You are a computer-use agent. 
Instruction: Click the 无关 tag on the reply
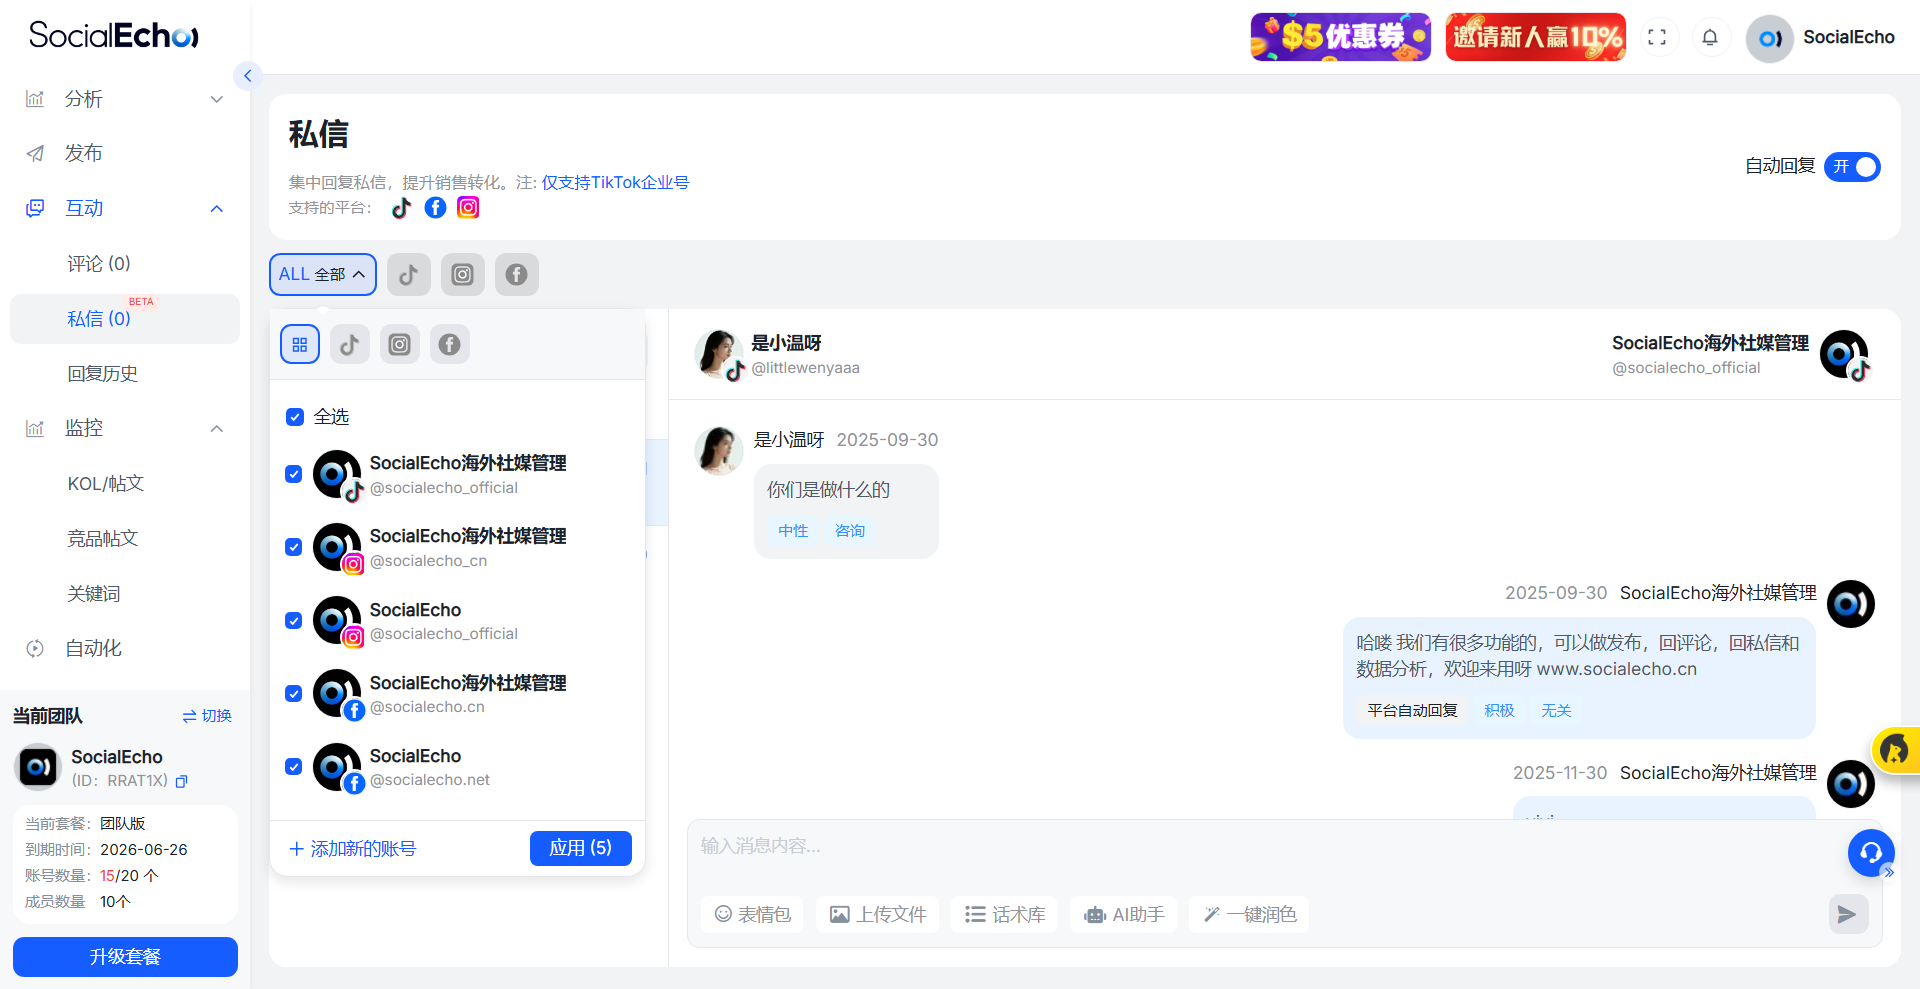pos(1556,711)
